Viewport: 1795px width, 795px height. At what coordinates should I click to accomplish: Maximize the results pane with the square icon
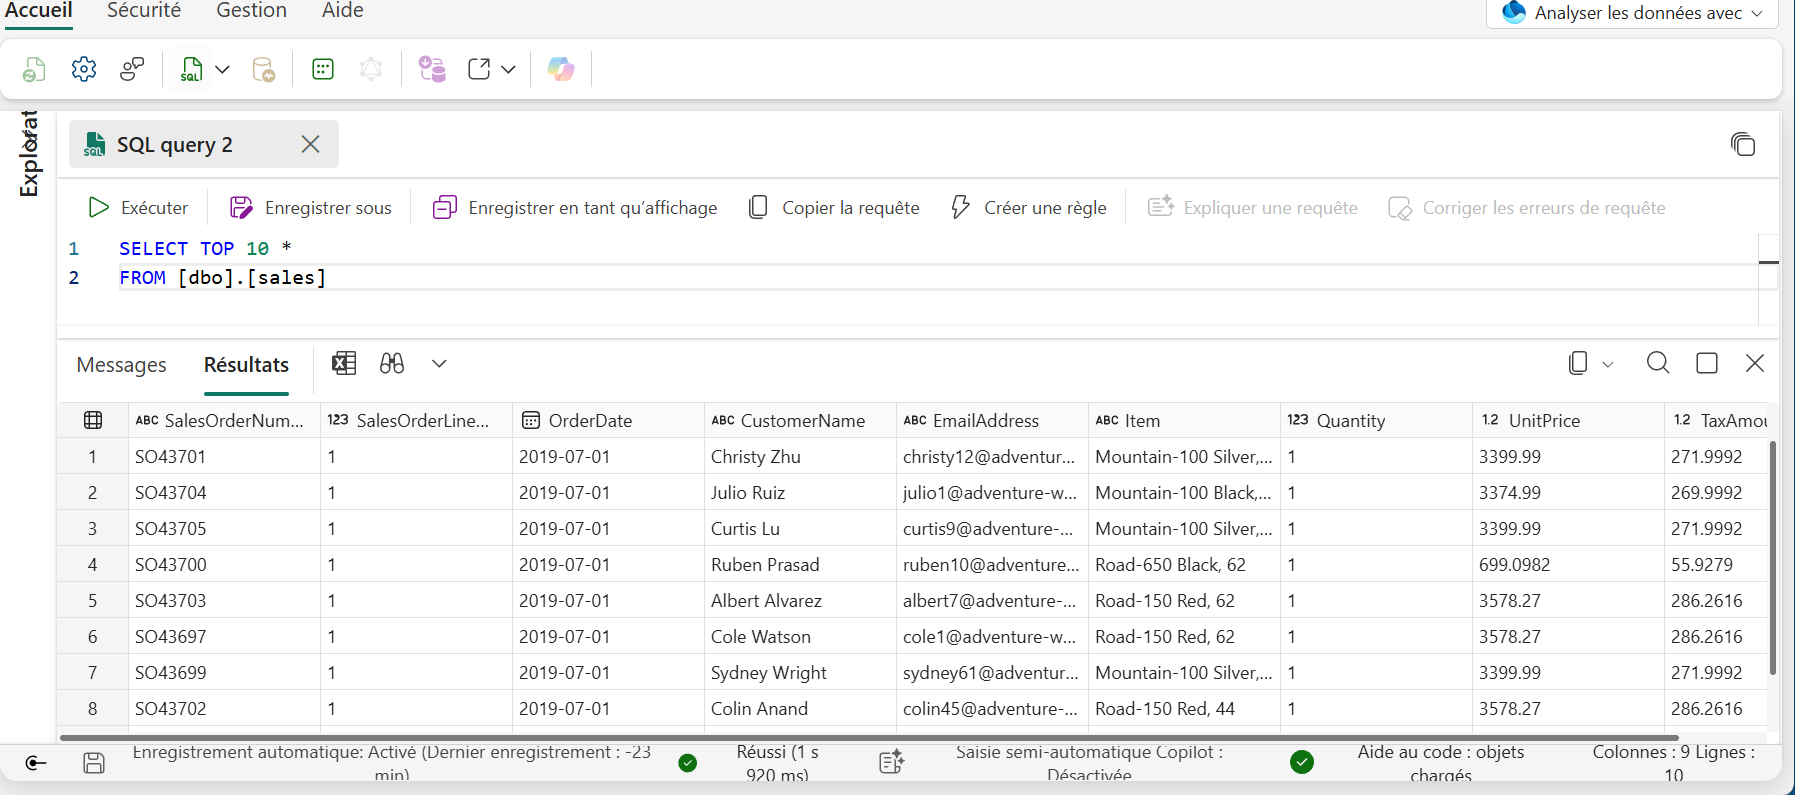click(1707, 363)
